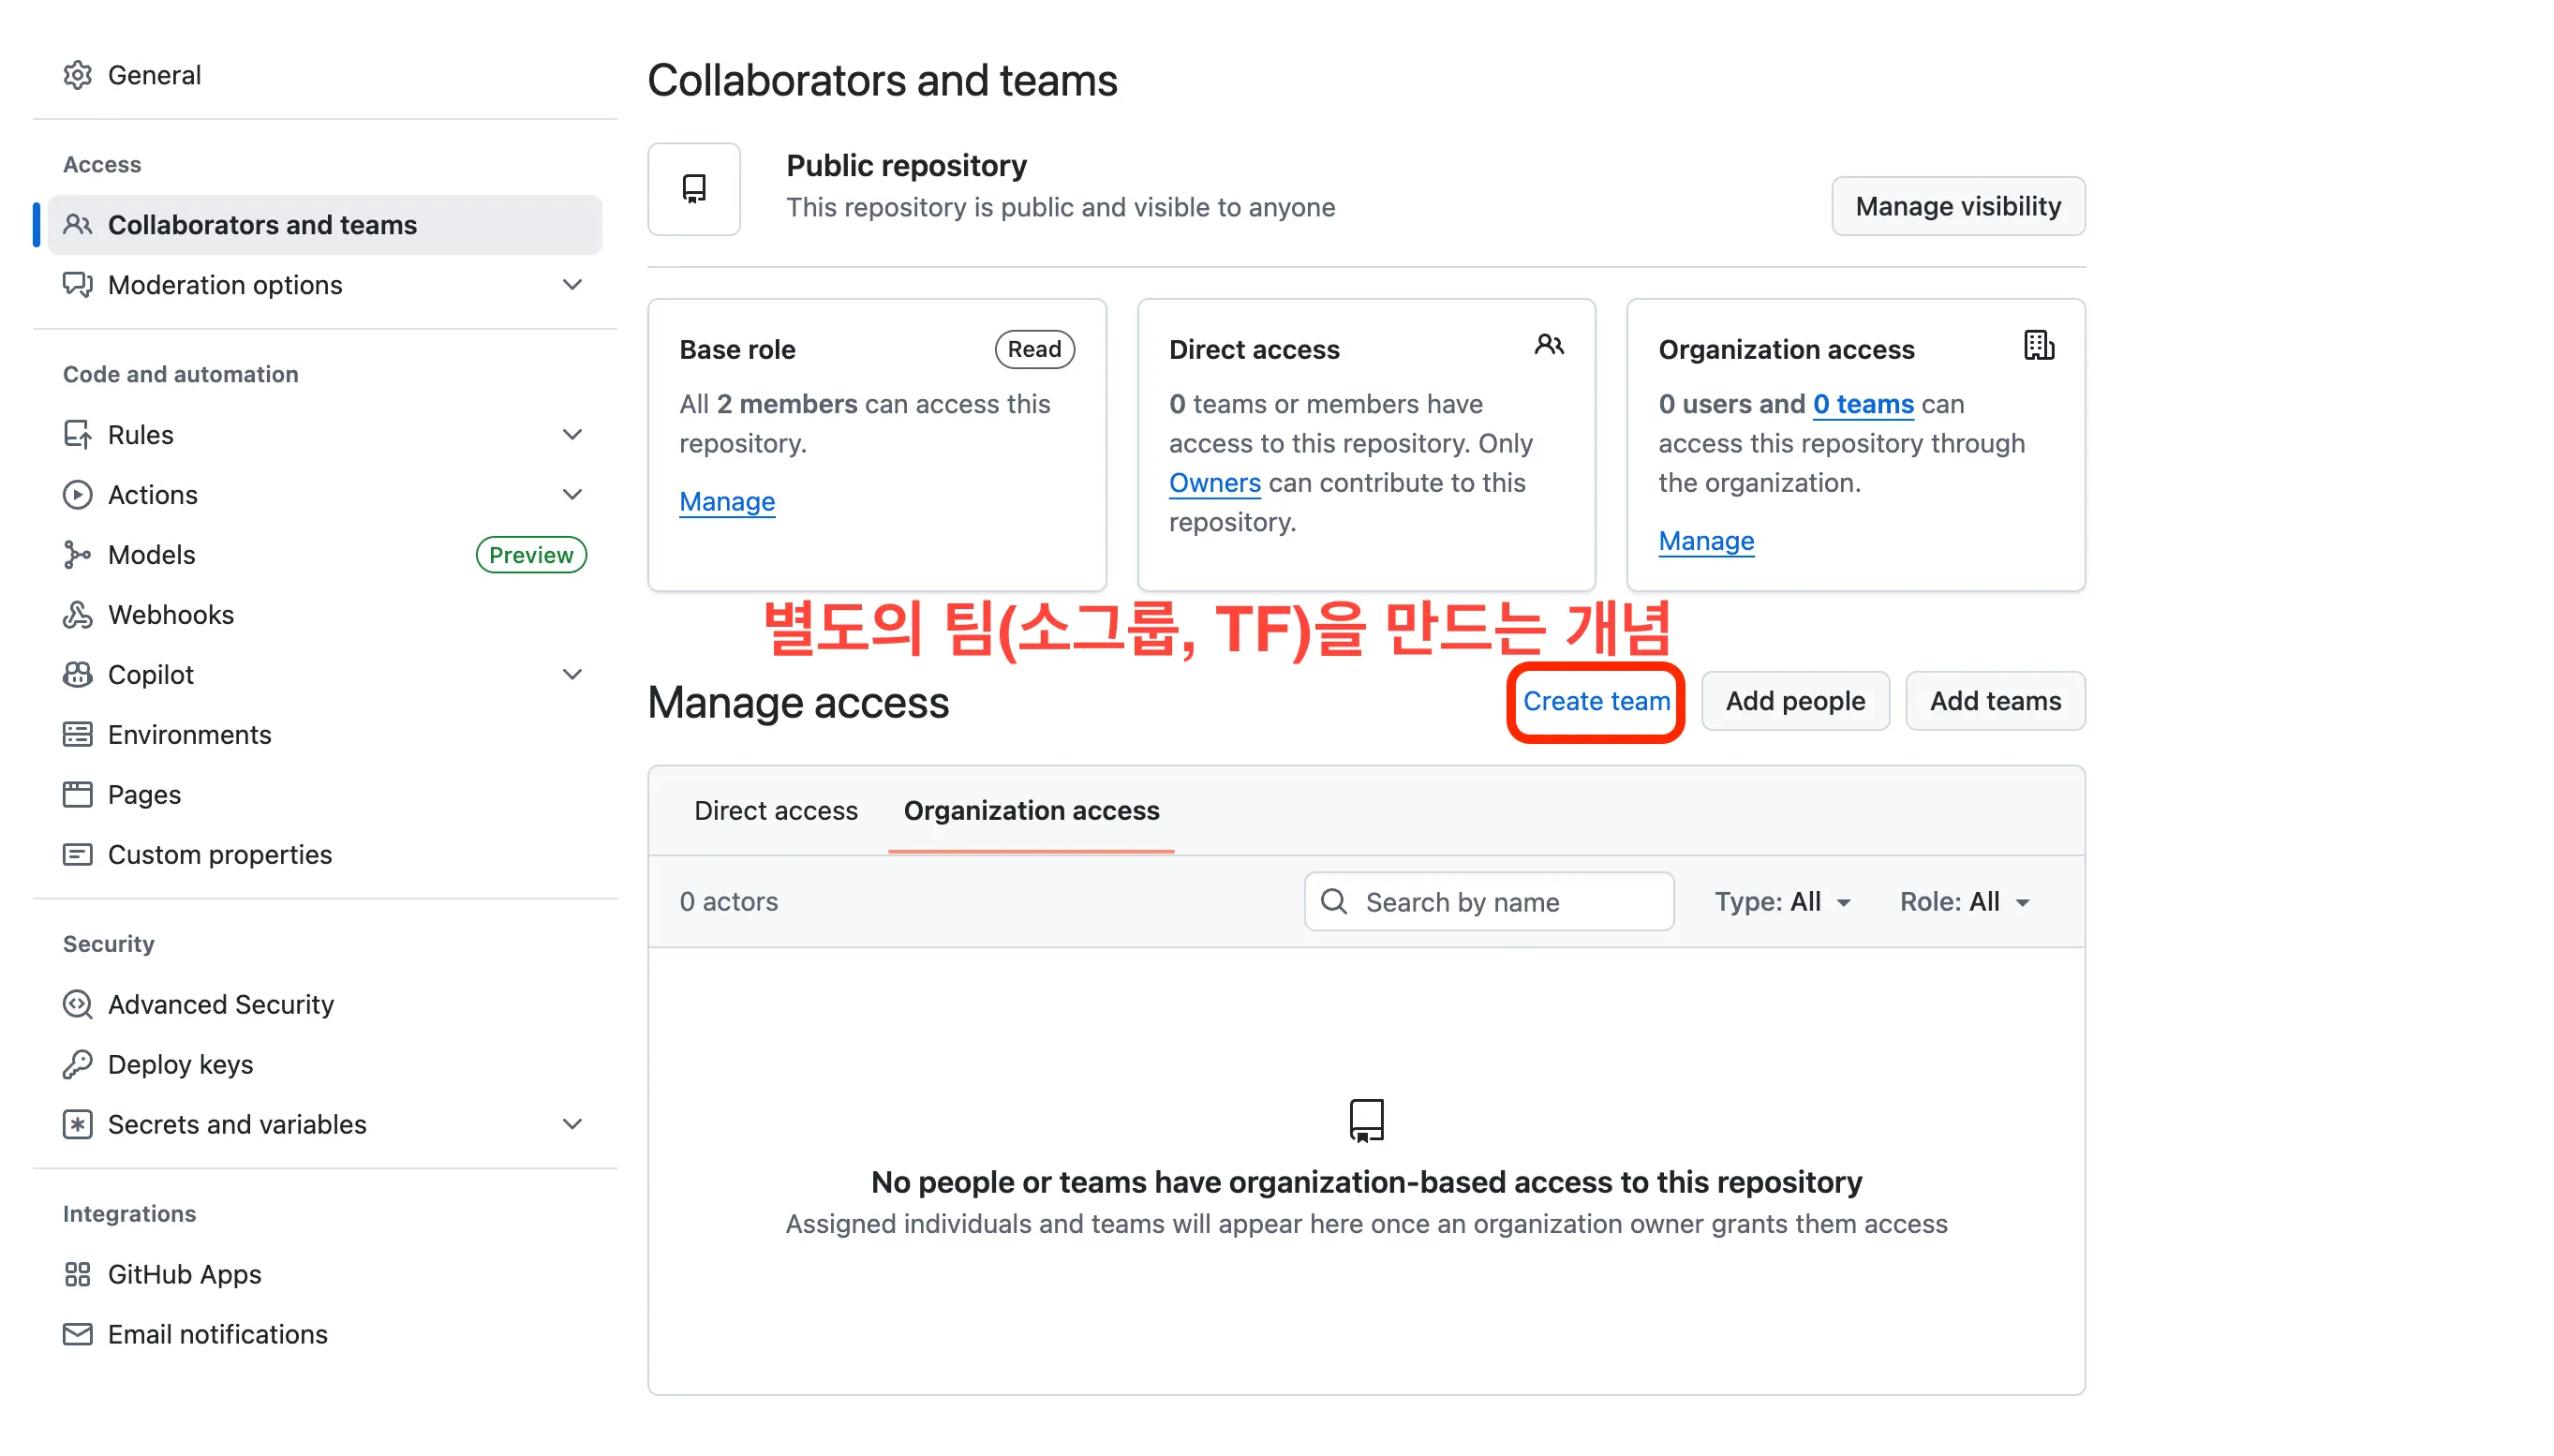Open the Role: All filter dropdown
The height and width of the screenshot is (1456, 2554).
1964,901
